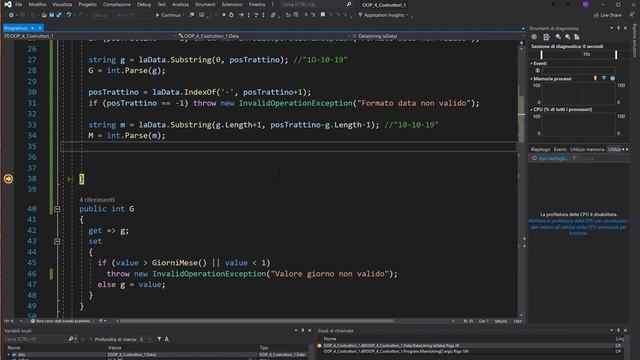Open the Compilazione menu
The image size is (640, 360).
click(117, 4)
